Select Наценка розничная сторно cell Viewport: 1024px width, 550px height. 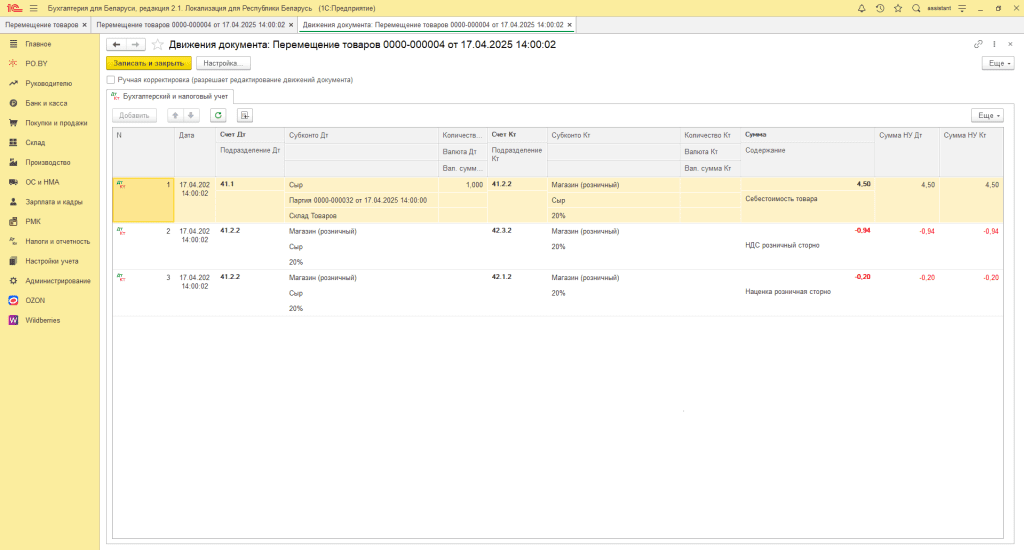point(807,292)
